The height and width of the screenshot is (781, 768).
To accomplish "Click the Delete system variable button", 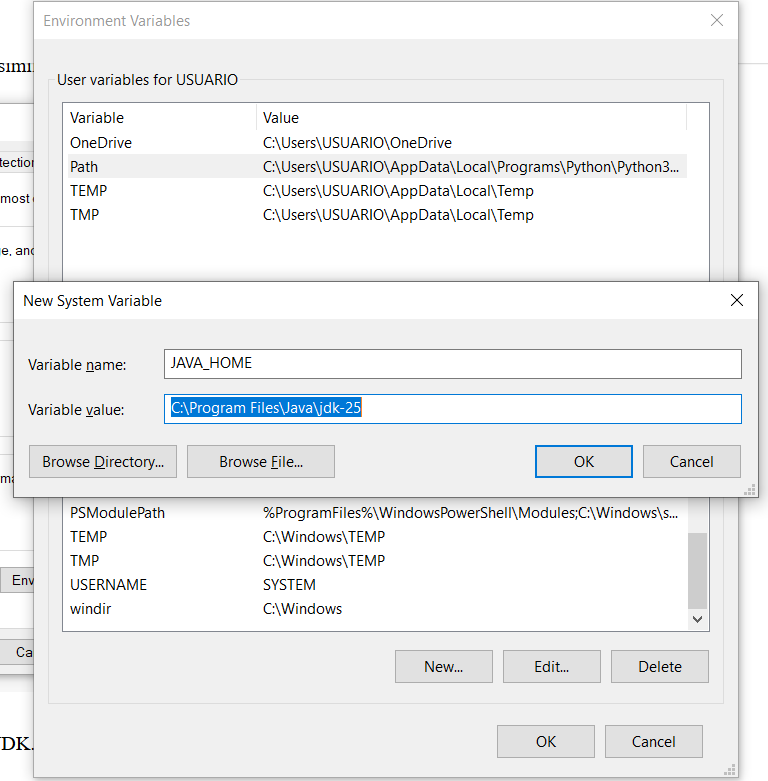I will [659, 667].
